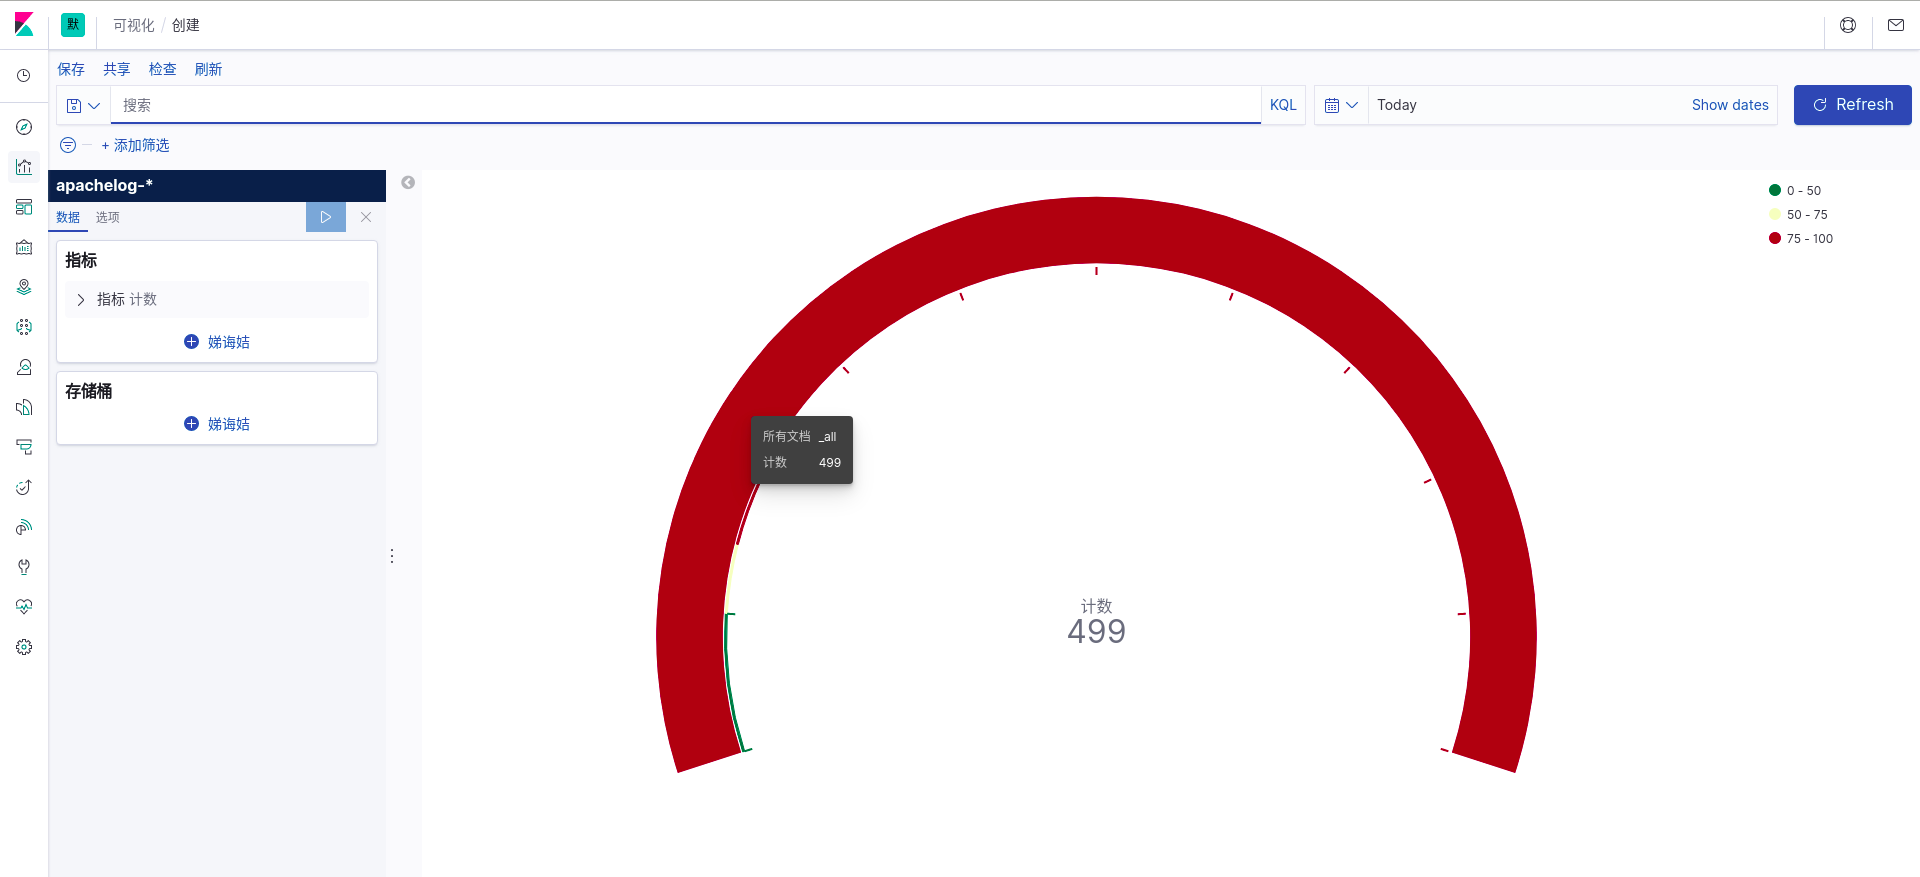Click the blue Refresh button

(x=1852, y=105)
